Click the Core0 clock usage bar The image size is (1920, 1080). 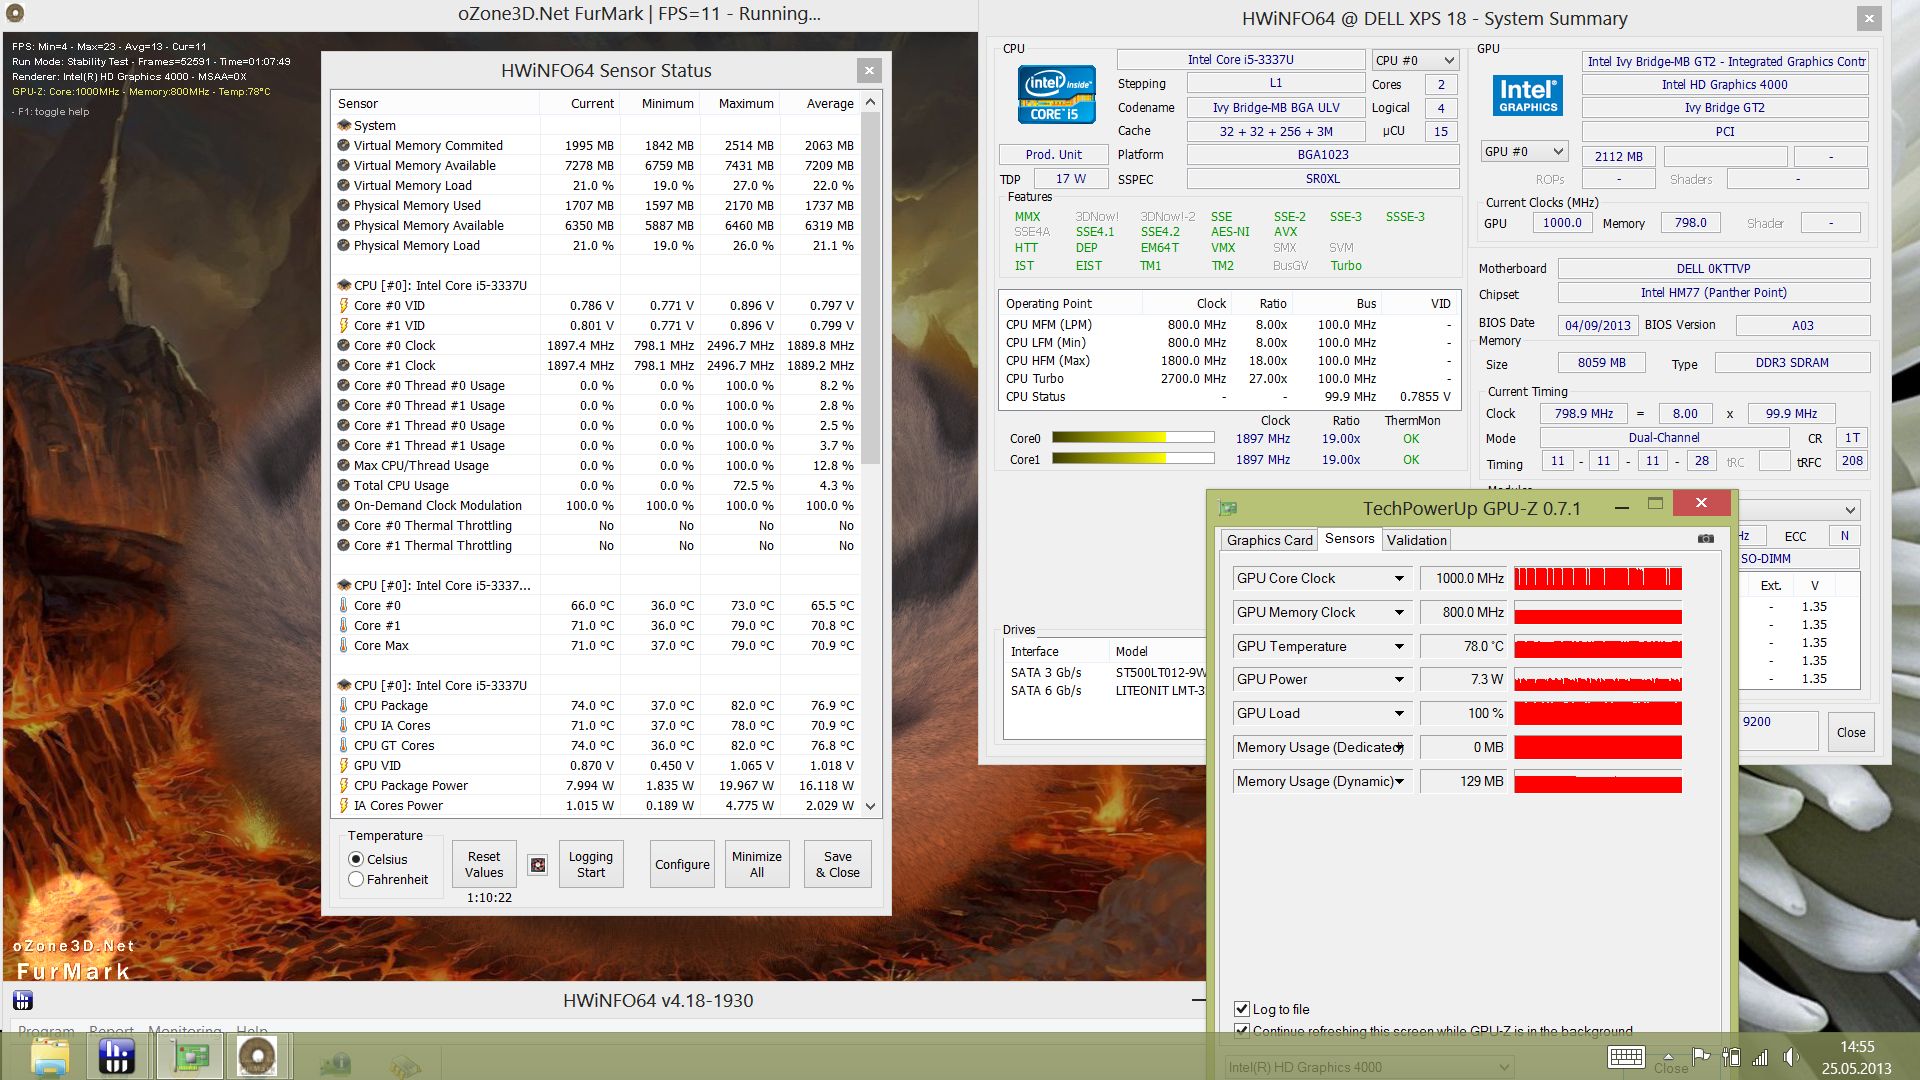pyautogui.click(x=1133, y=438)
